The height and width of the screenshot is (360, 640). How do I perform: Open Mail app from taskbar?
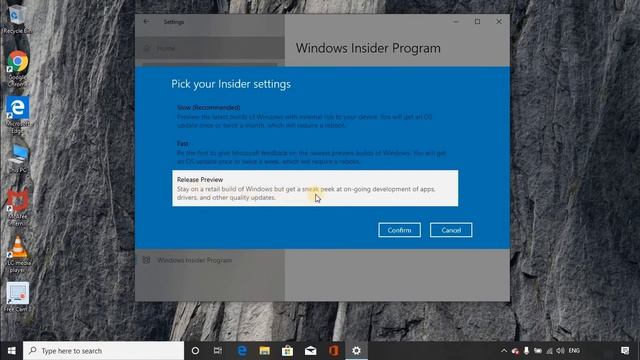tap(310, 351)
